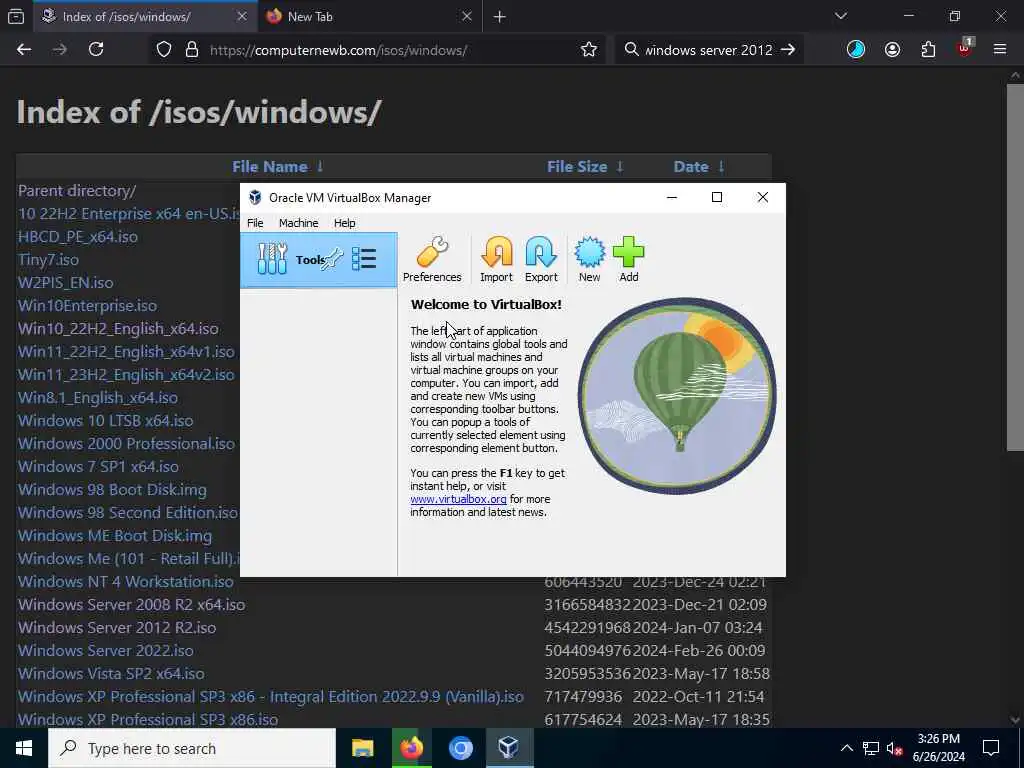
Task: Close the New Tab browser tab
Action: (x=466, y=16)
